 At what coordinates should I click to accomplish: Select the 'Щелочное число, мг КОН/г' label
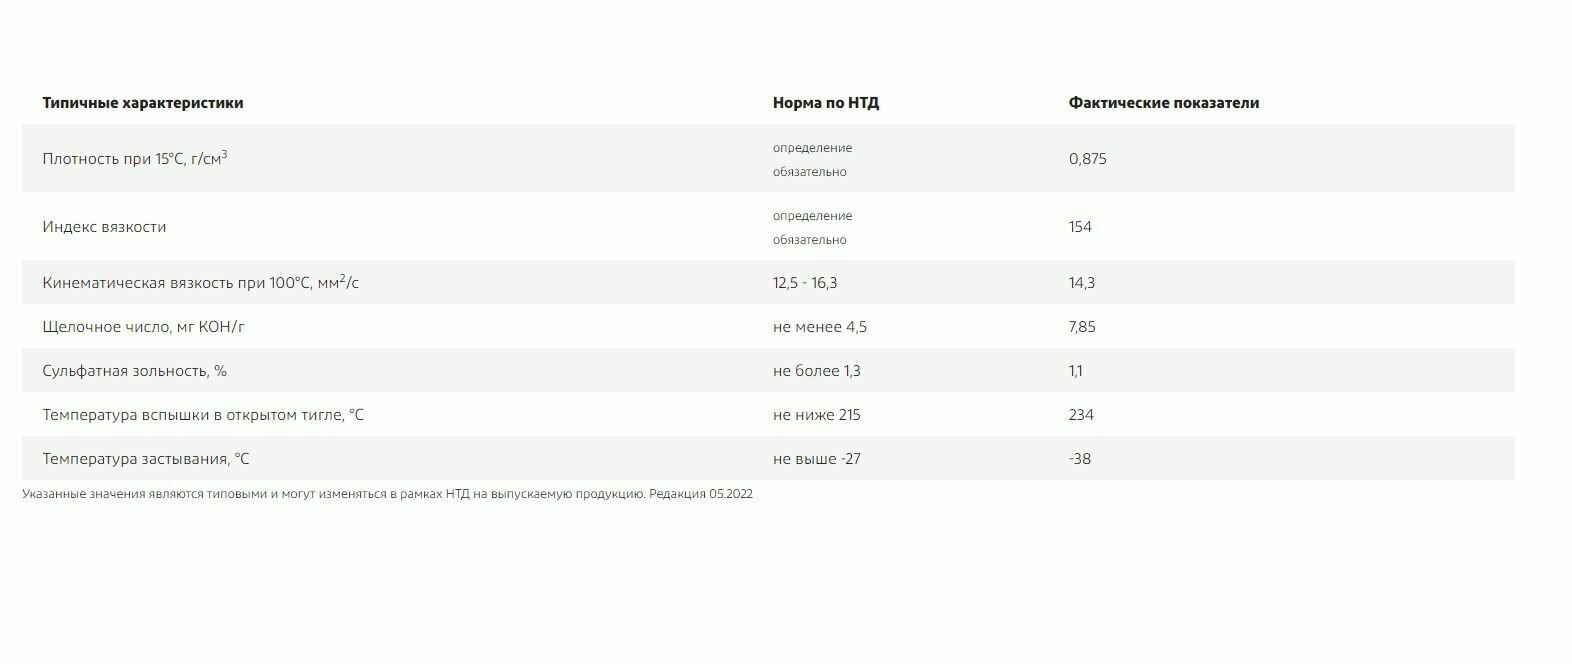(143, 327)
